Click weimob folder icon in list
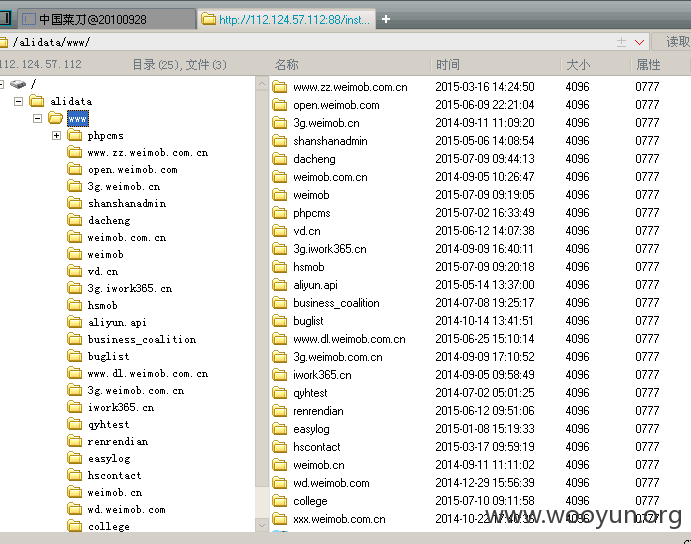 coord(280,194)
